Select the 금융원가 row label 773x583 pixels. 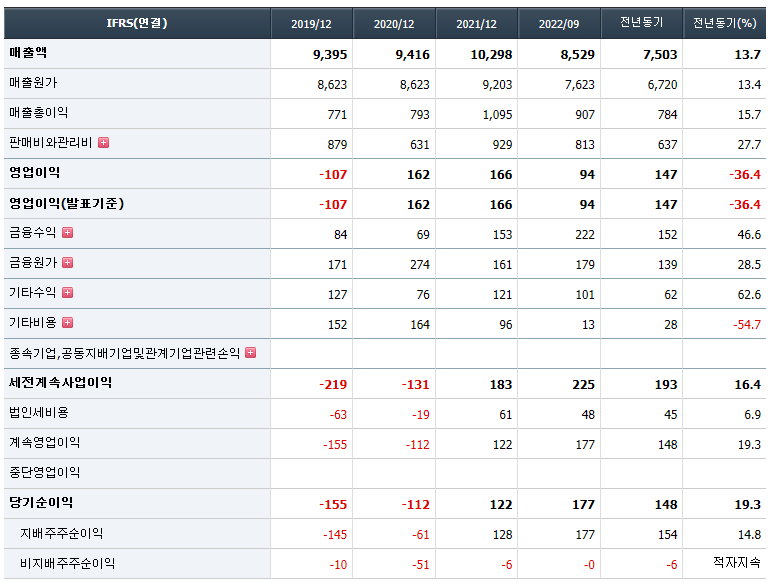coord(33,263)
